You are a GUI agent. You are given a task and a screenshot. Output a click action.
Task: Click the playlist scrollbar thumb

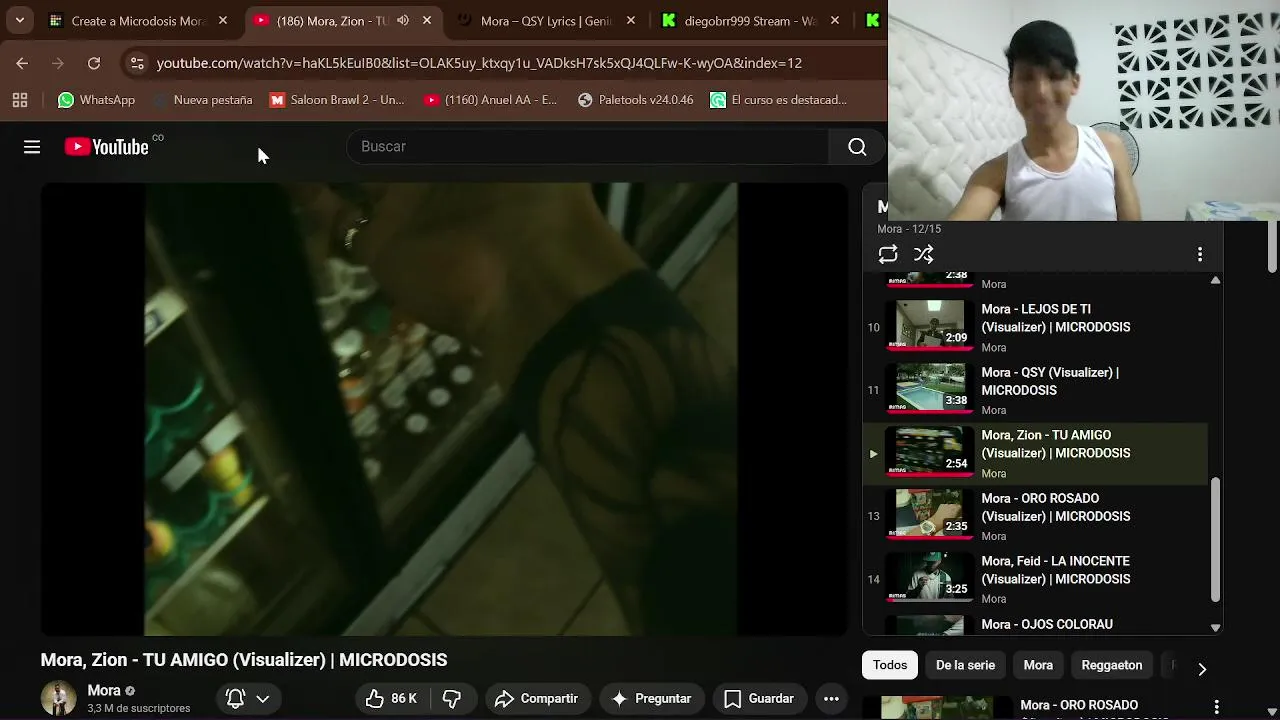coord(1216,540)
